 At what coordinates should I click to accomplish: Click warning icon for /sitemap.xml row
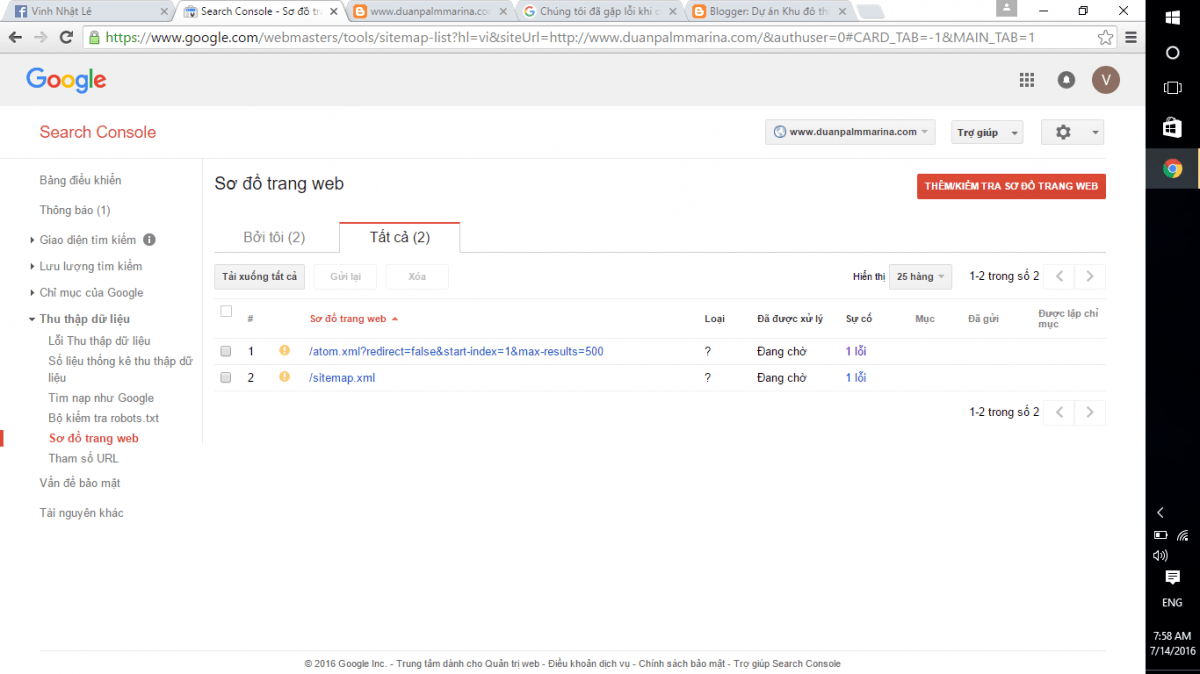pos(284,377)
